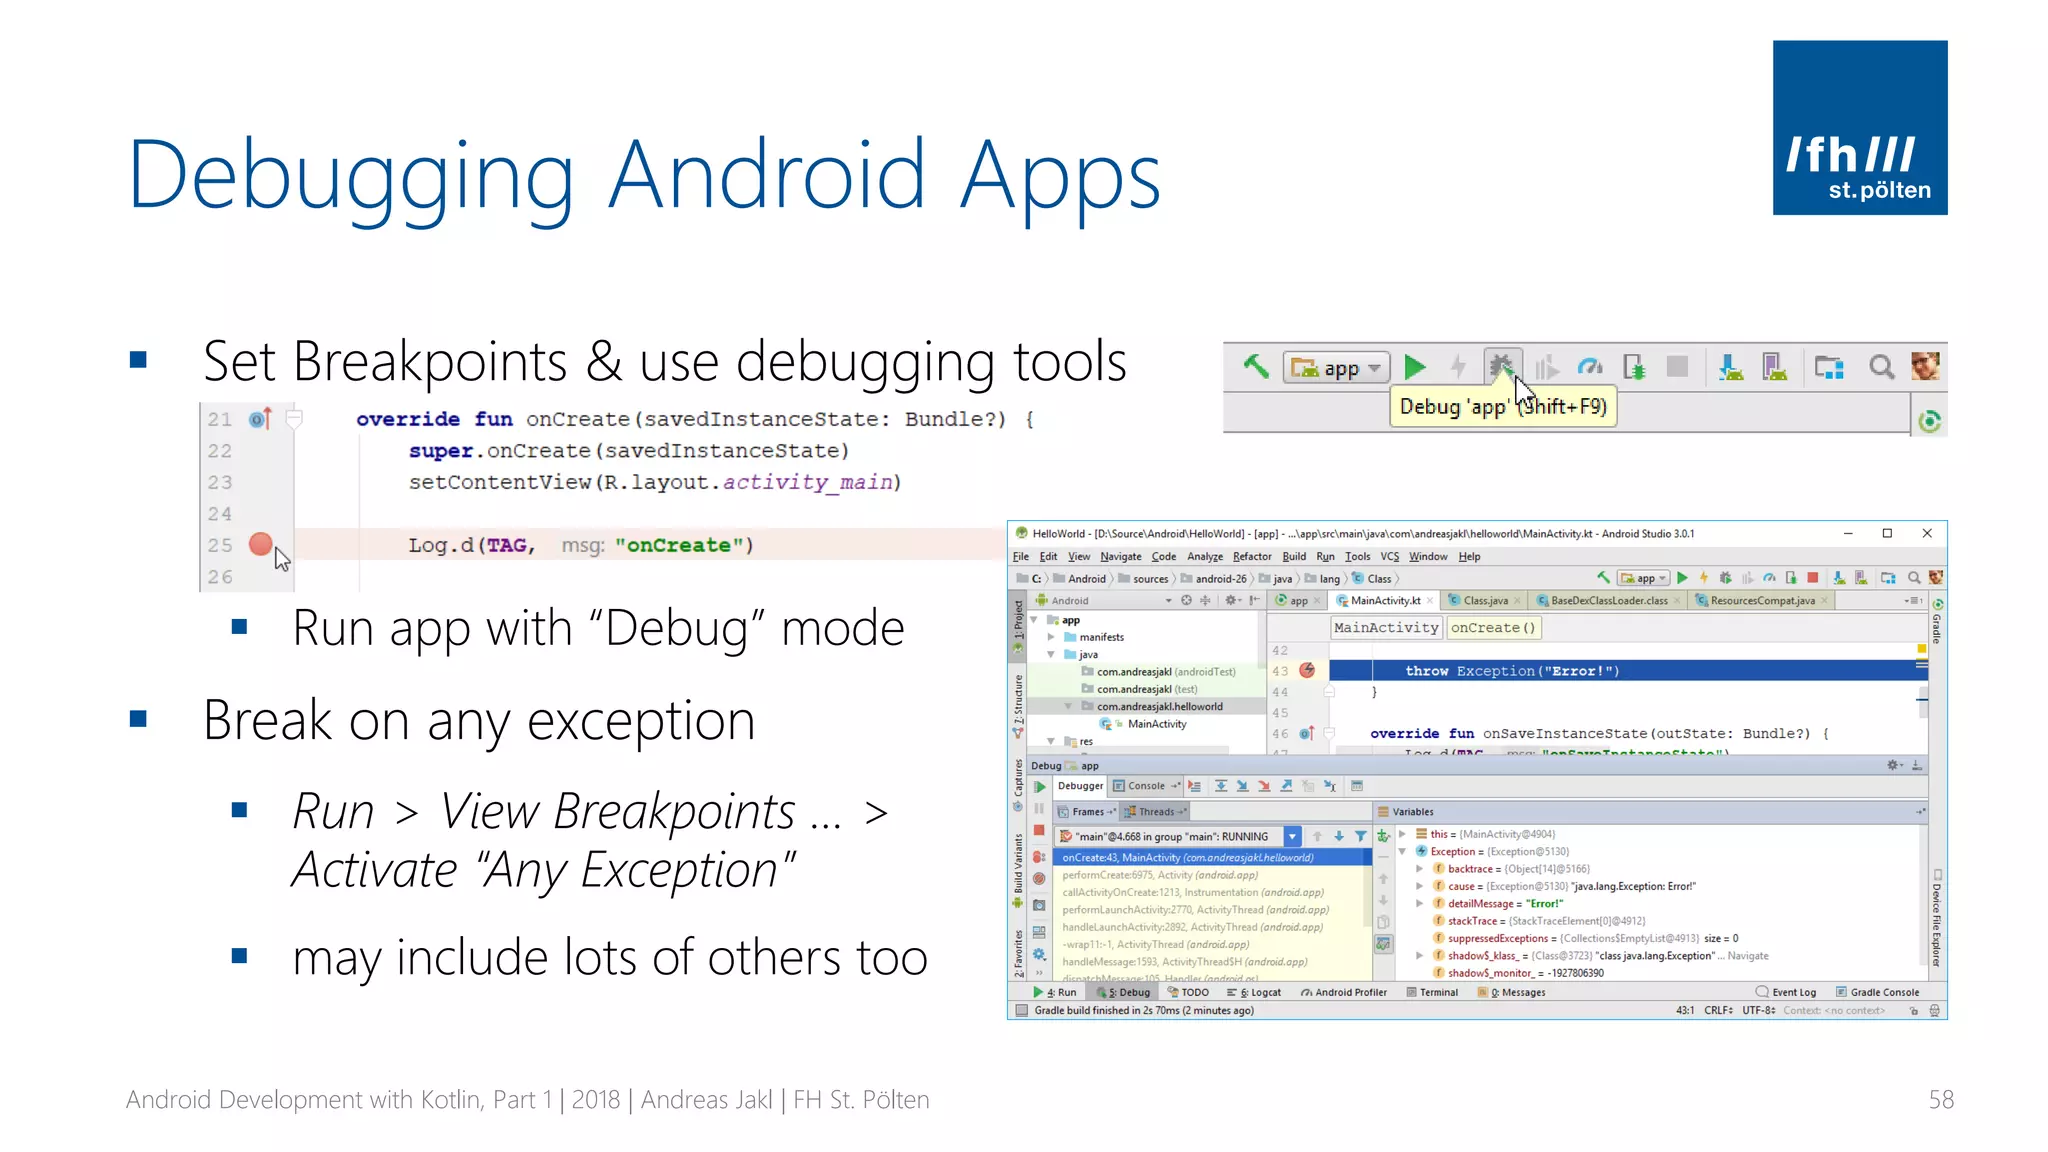Switch to the Class.java editor tab

pyautogui.click(x=1484, y=601)
